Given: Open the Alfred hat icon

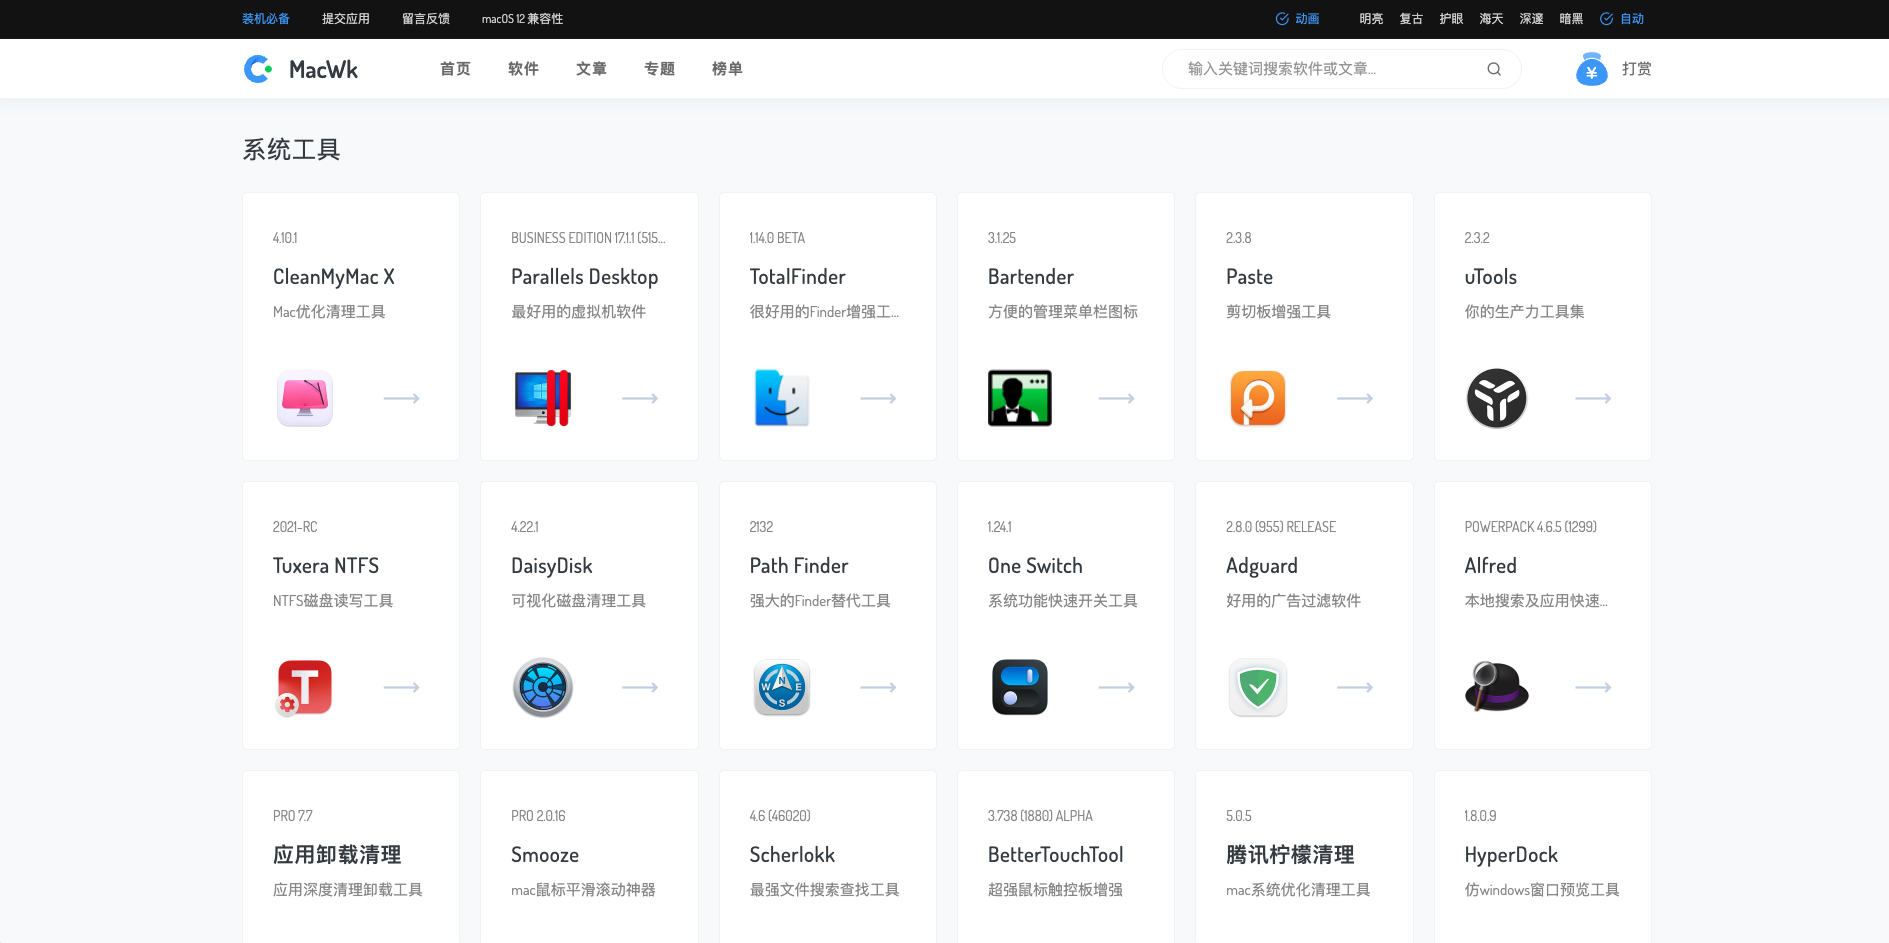Looking at the screenshot, I should coord(1496,687).
